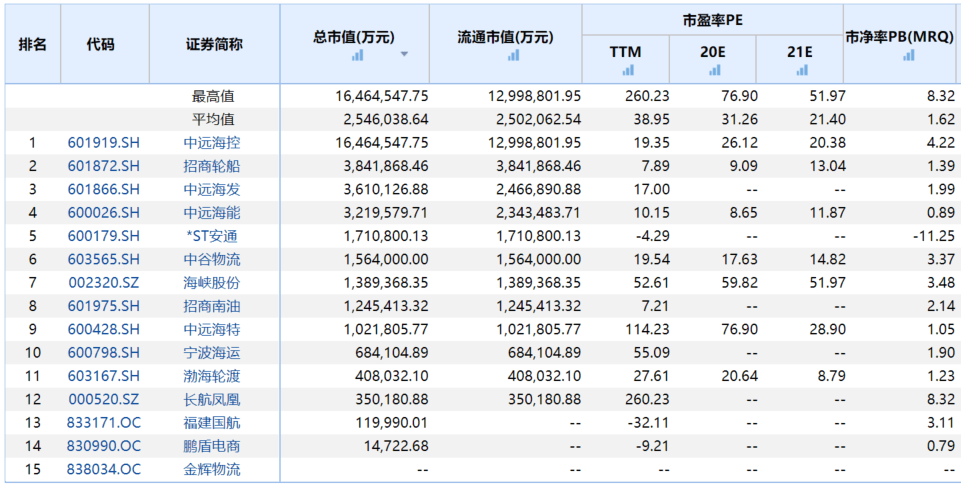Click PB value 4.22 for 中远海控

point(941,143)
